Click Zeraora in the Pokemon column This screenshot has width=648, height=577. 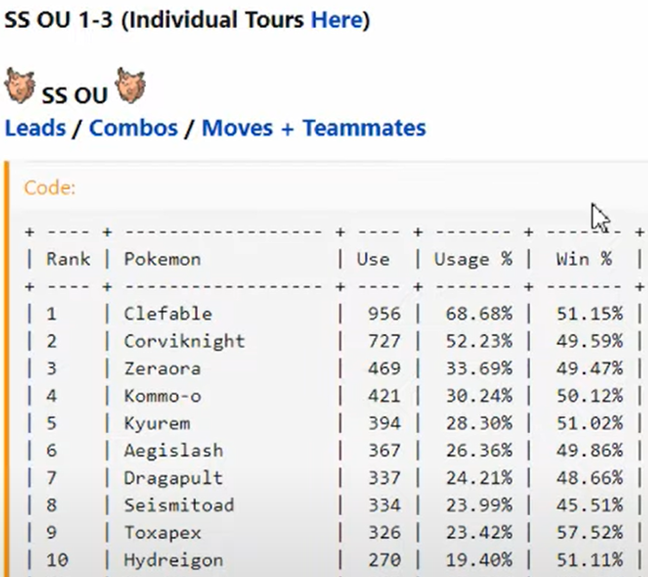(162, 368)
